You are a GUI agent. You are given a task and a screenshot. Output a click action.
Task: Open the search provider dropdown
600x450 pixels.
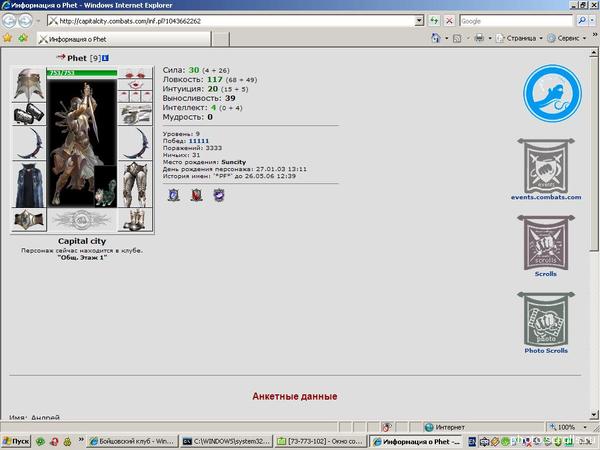coord(592,21)
